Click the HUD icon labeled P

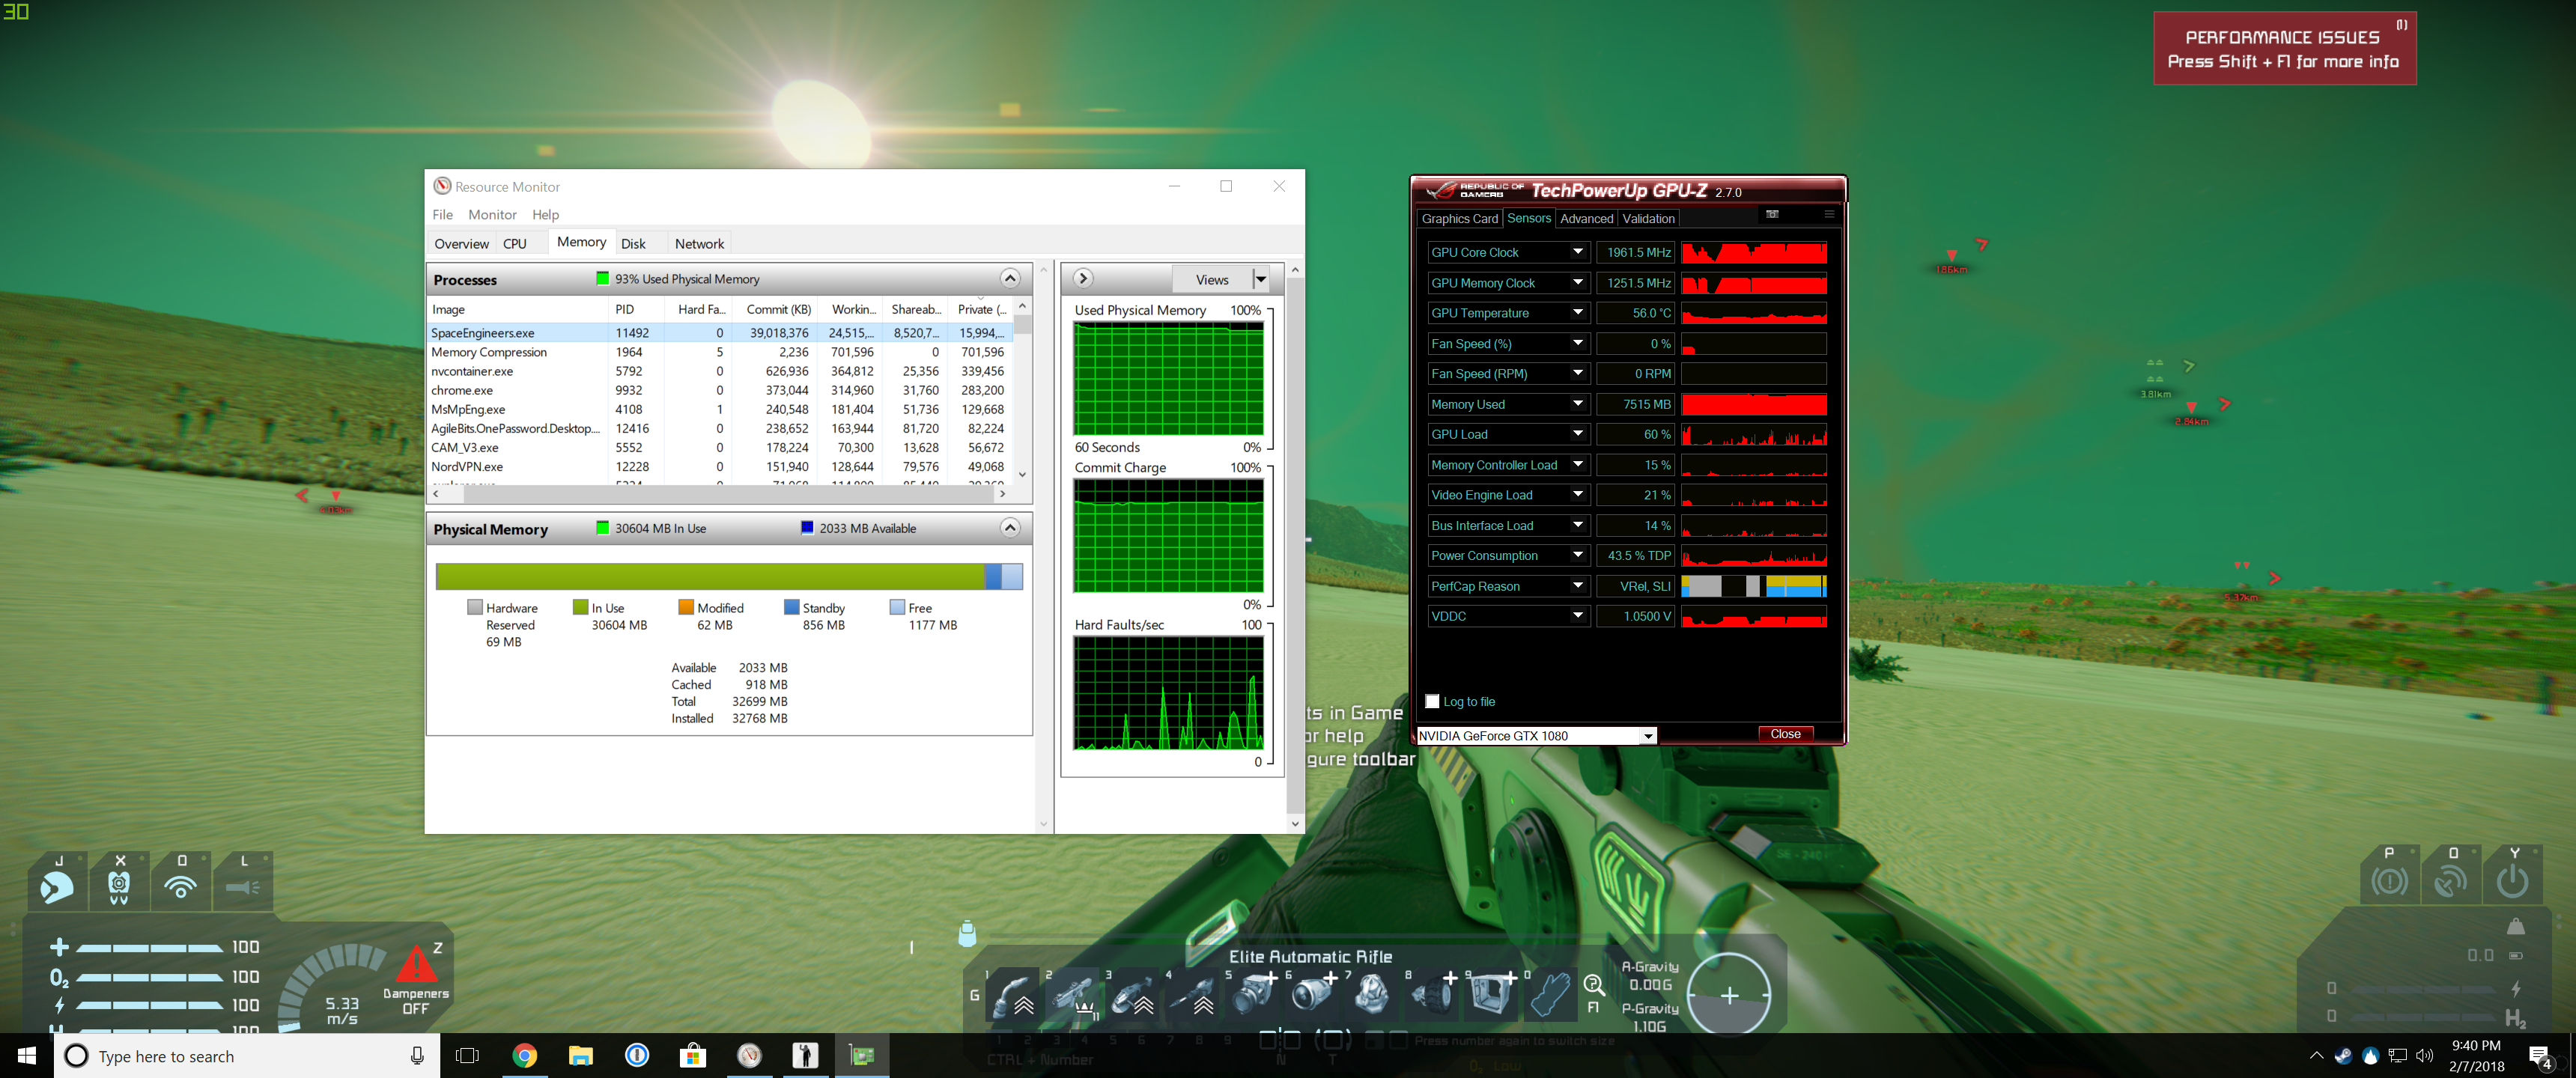coord(2390,875)
